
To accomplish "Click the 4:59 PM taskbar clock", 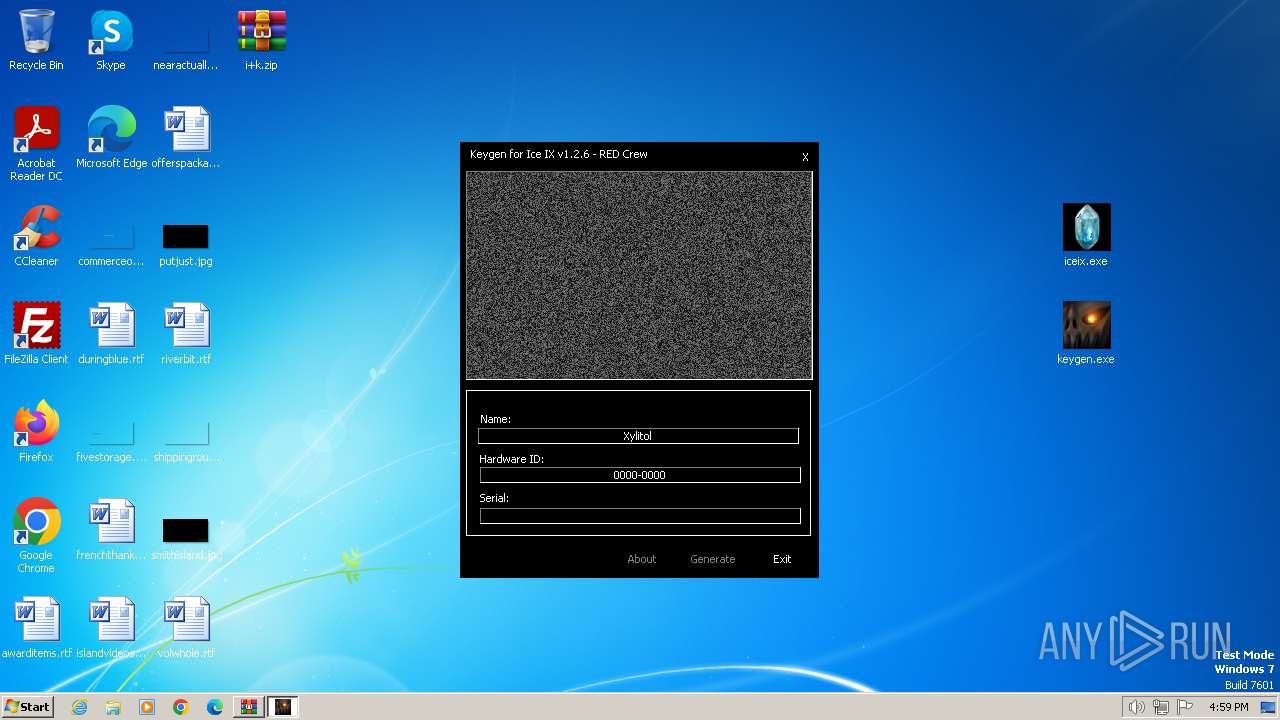I will [x=1228, y=707].
